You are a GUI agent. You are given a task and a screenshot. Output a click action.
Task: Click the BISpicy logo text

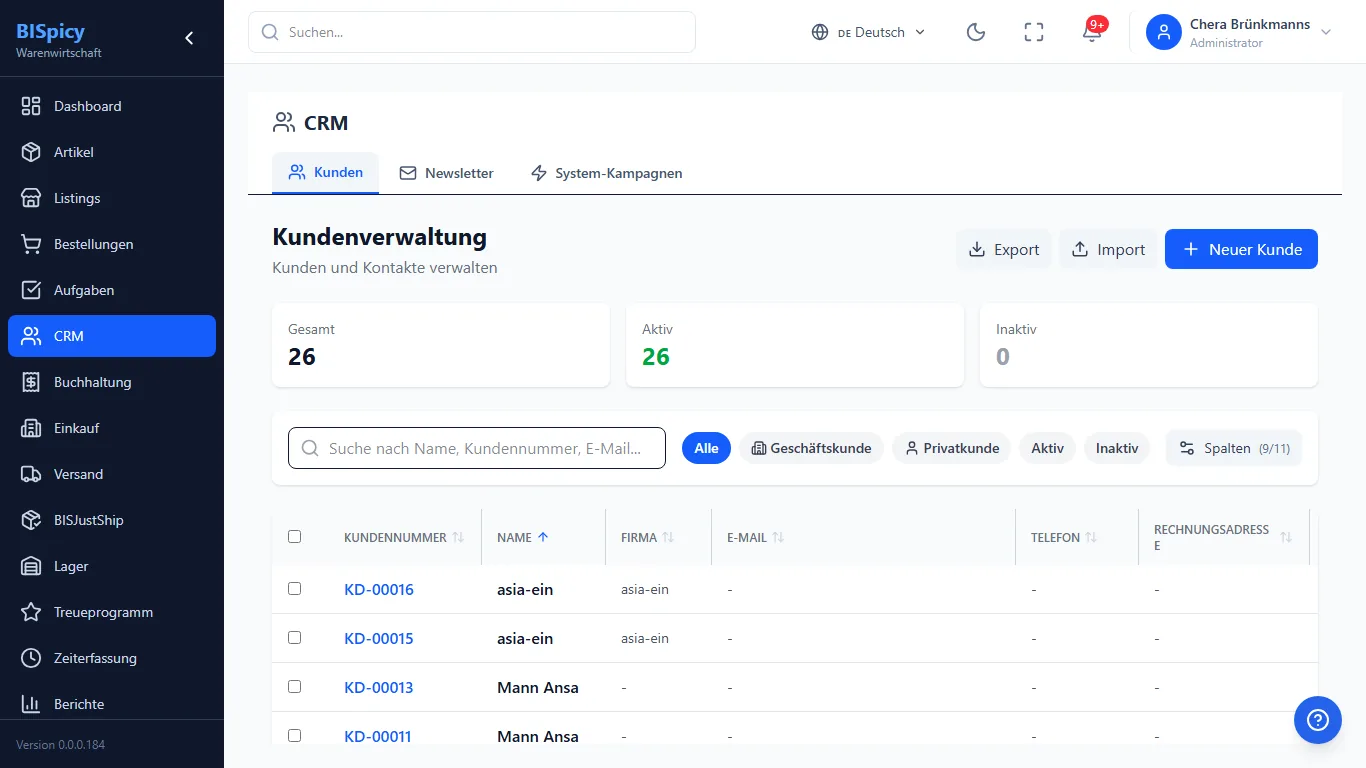(x=51, y=31)
